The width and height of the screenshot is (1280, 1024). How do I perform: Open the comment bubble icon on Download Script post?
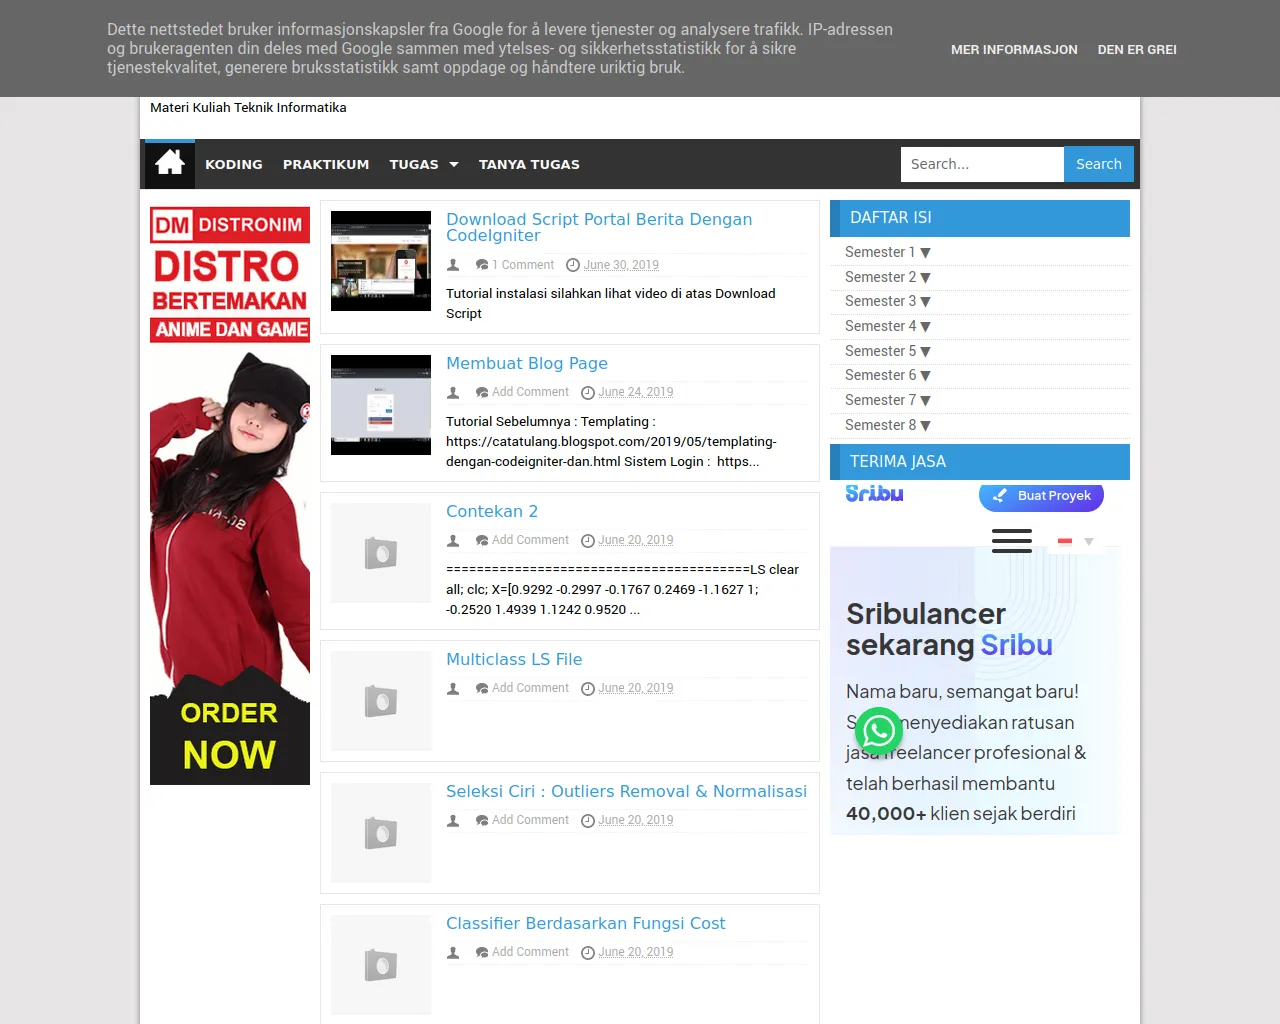tap(483, 264)
